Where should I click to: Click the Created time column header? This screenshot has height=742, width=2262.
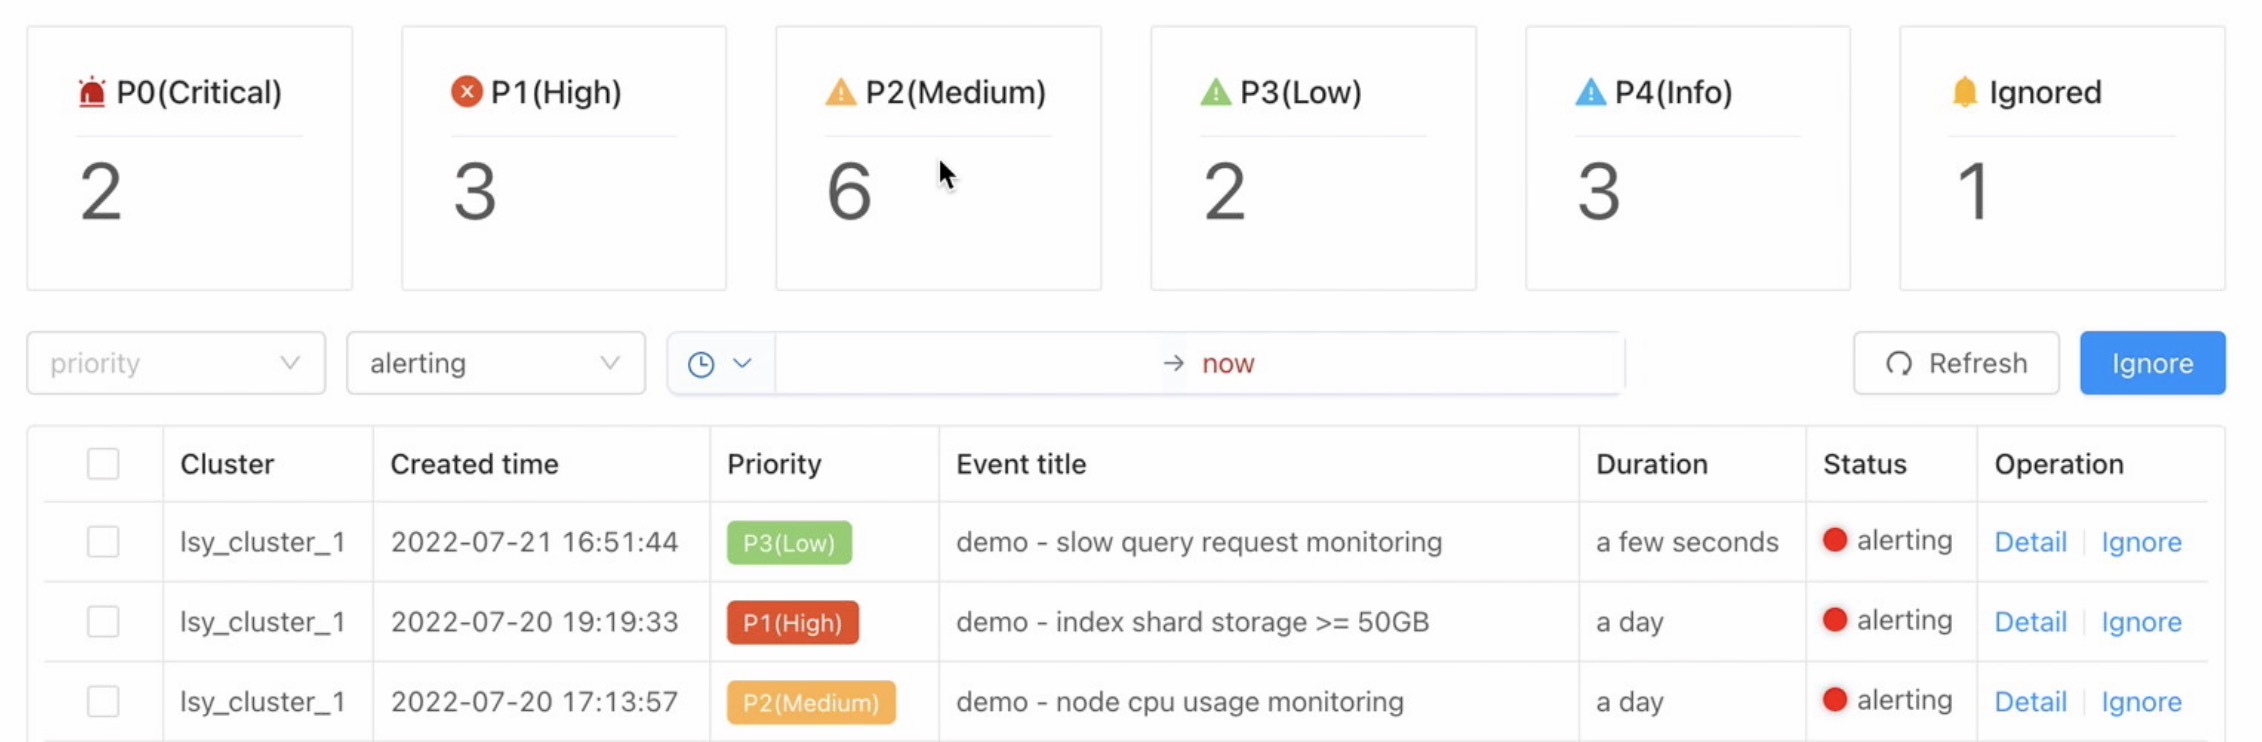pos(474,464)
